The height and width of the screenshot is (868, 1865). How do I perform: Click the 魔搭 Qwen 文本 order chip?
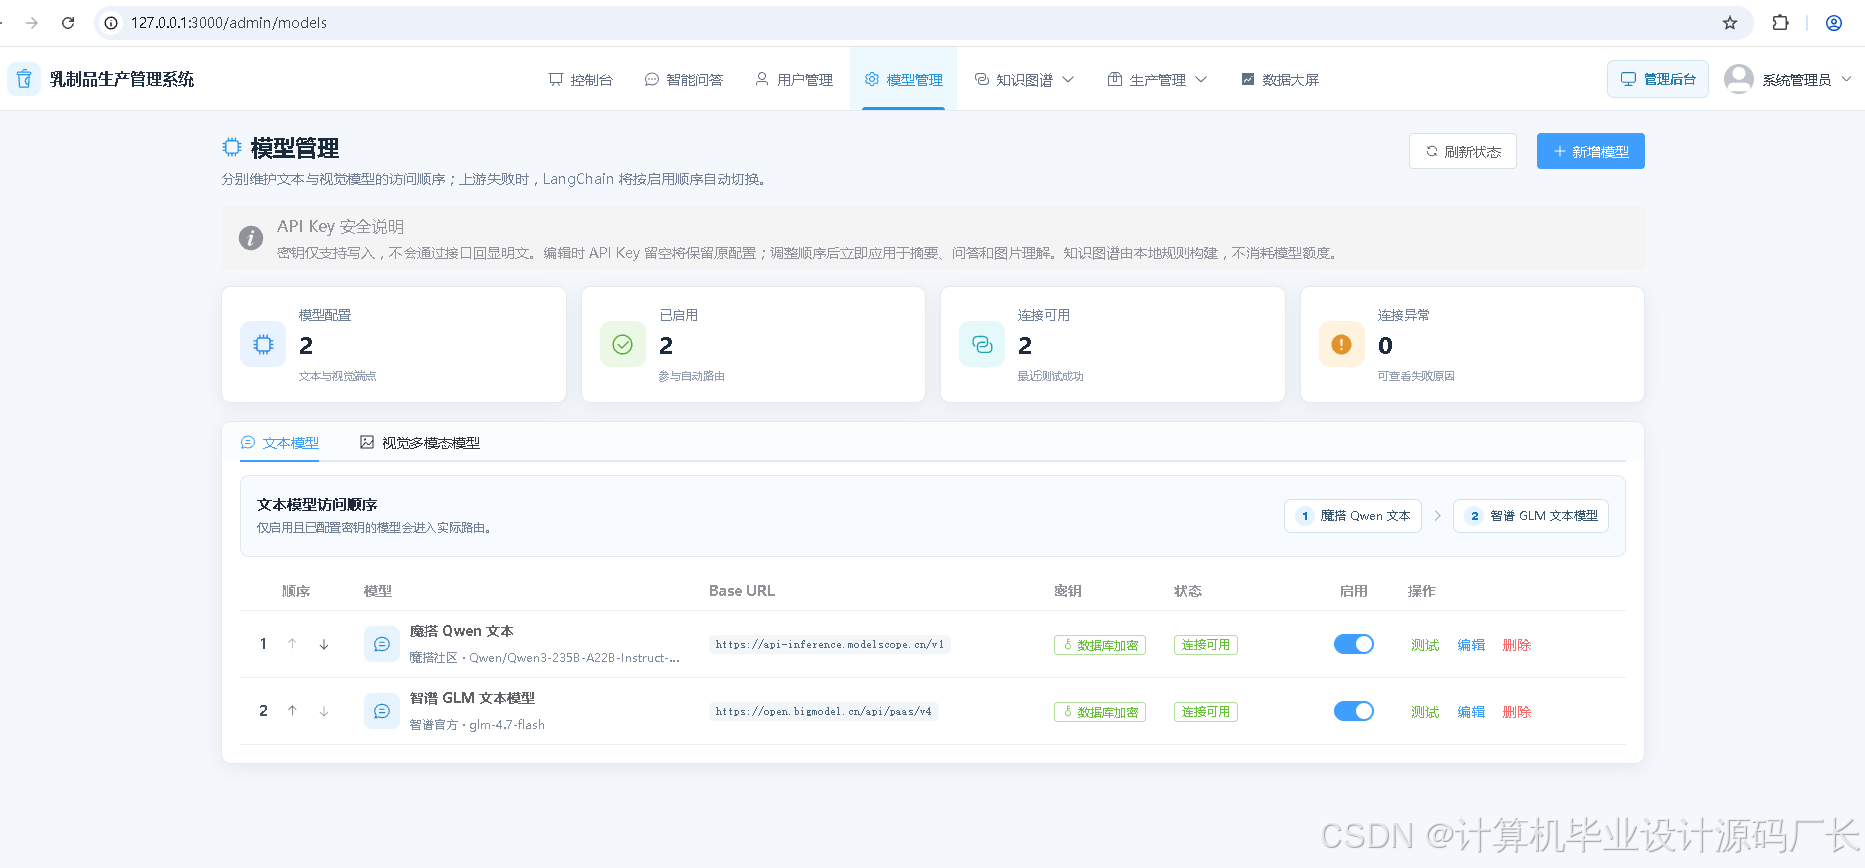click(1353, 516)
